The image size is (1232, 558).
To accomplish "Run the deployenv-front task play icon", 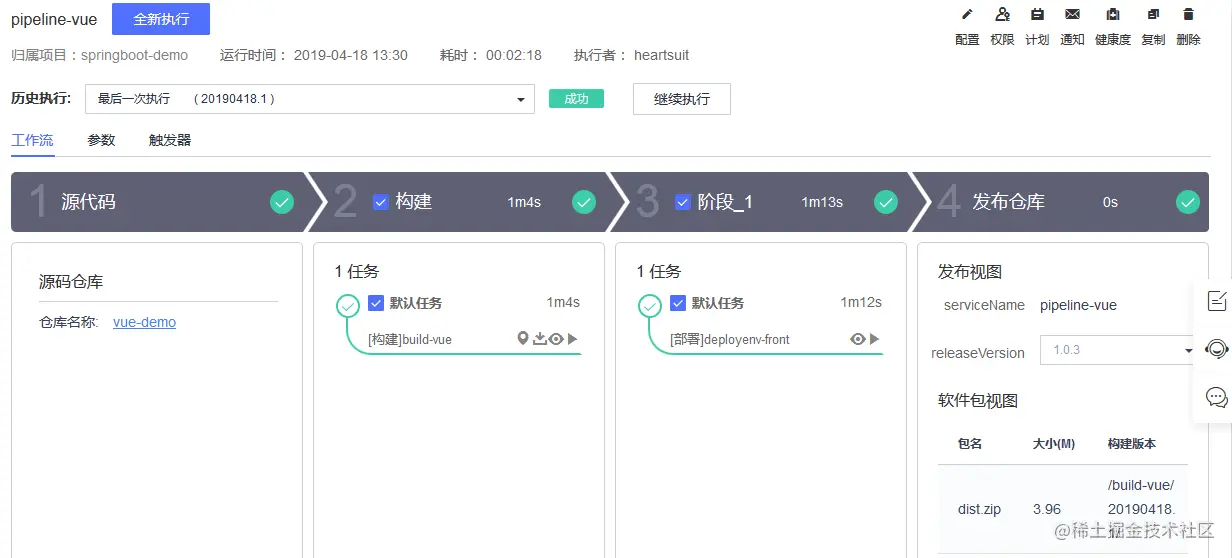I will tap(874, 339).
